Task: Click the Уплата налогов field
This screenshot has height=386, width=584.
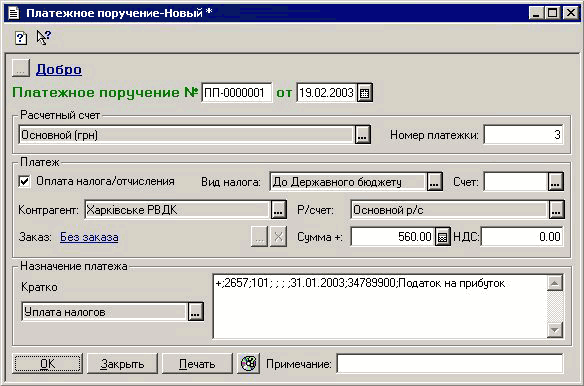Action: coord(104,312)
